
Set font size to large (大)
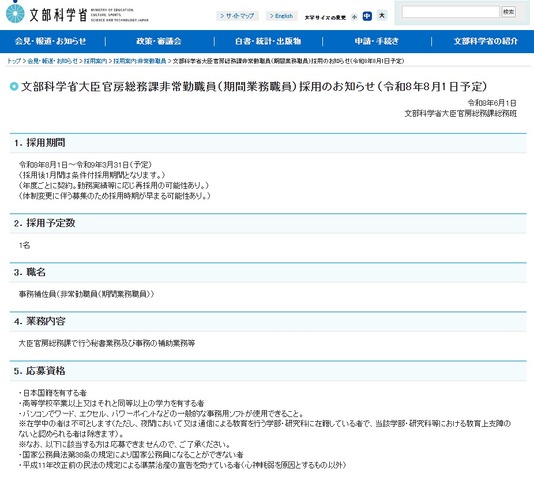pyautogui.click(x=382, y=16)
